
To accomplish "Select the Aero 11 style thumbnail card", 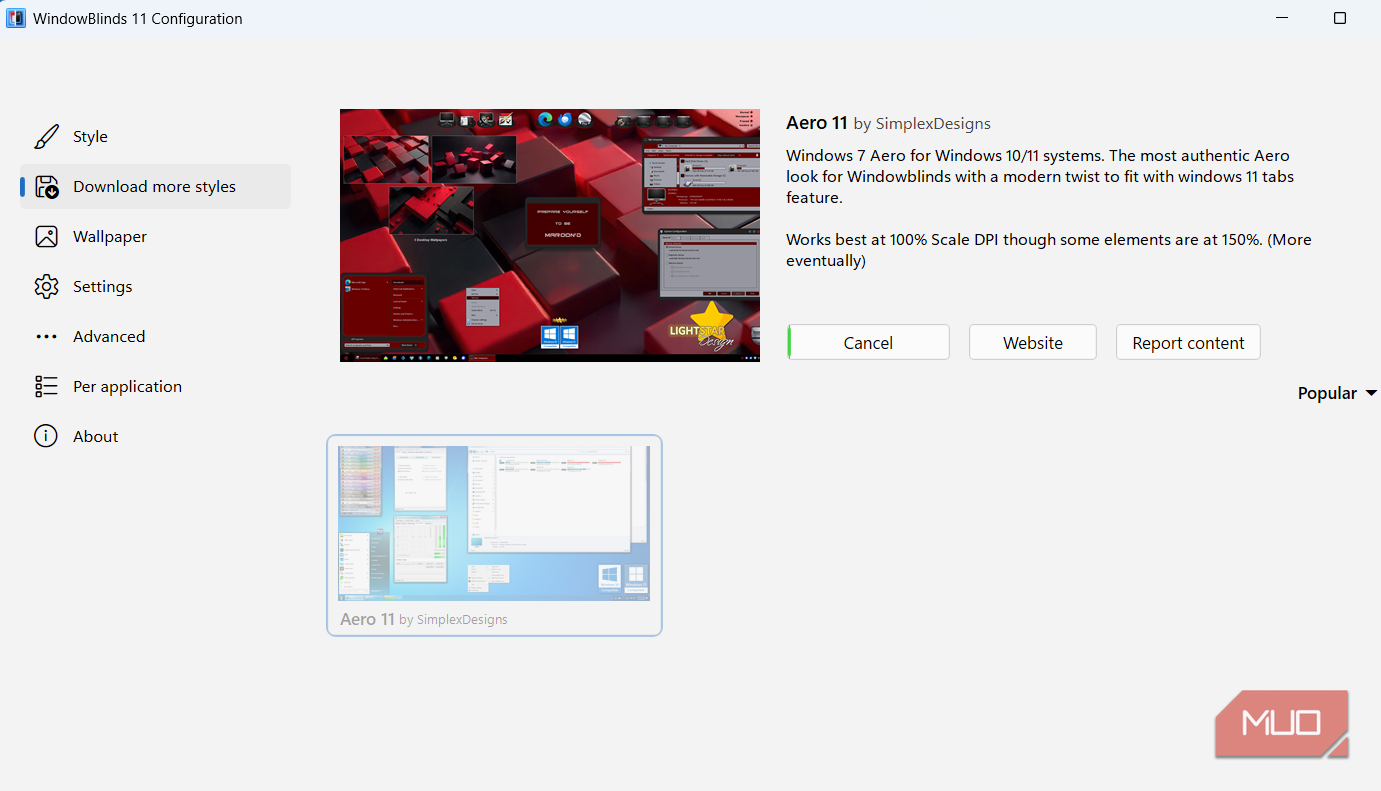I will (x=494, y=535).
